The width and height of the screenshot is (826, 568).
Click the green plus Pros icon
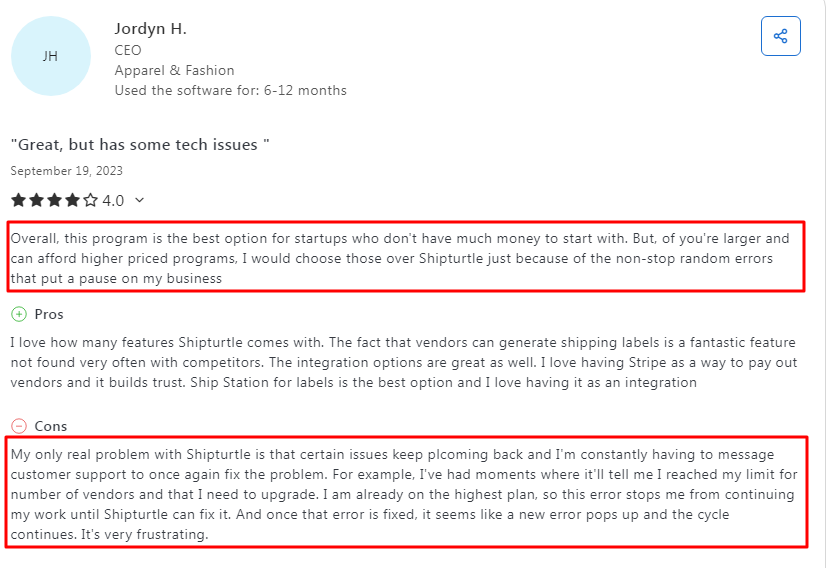coord(19,314)
